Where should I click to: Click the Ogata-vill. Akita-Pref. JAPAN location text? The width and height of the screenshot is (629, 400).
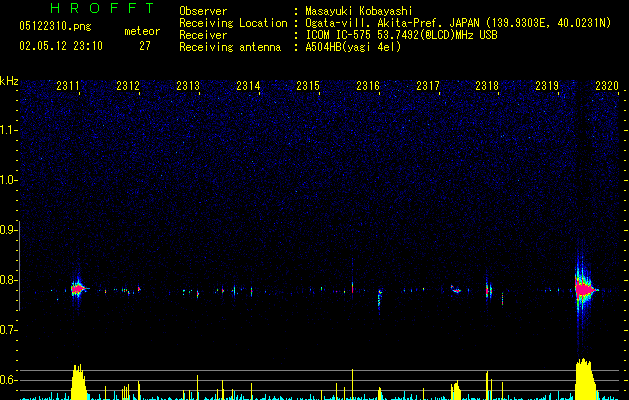(x=458, y=23)
